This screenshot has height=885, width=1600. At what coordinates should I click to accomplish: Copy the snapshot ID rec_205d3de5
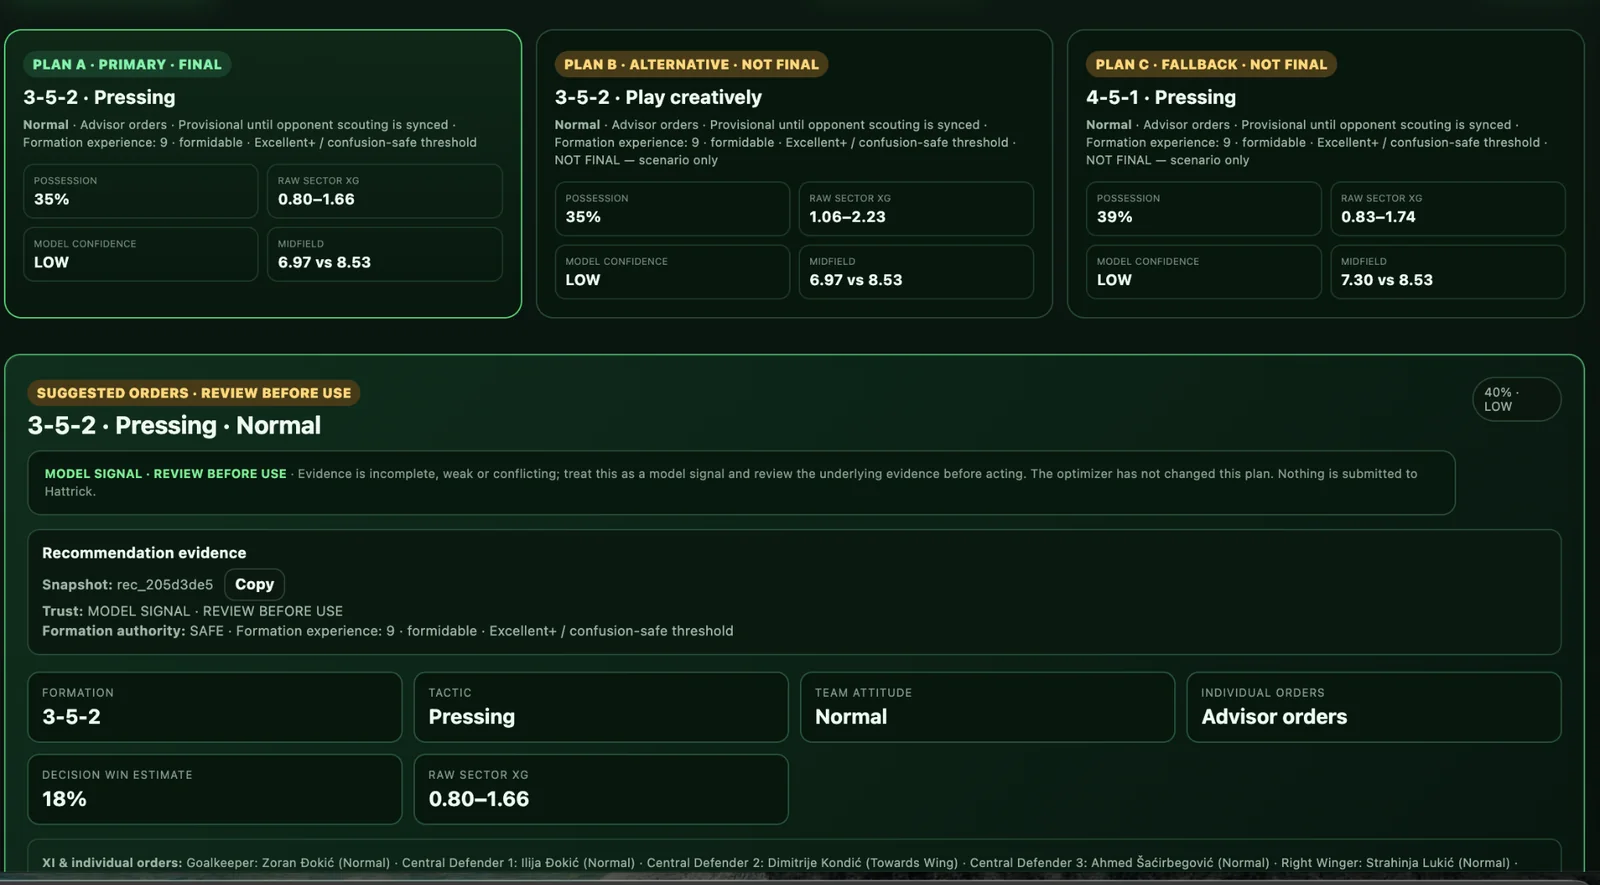click(x=254, y=584)
